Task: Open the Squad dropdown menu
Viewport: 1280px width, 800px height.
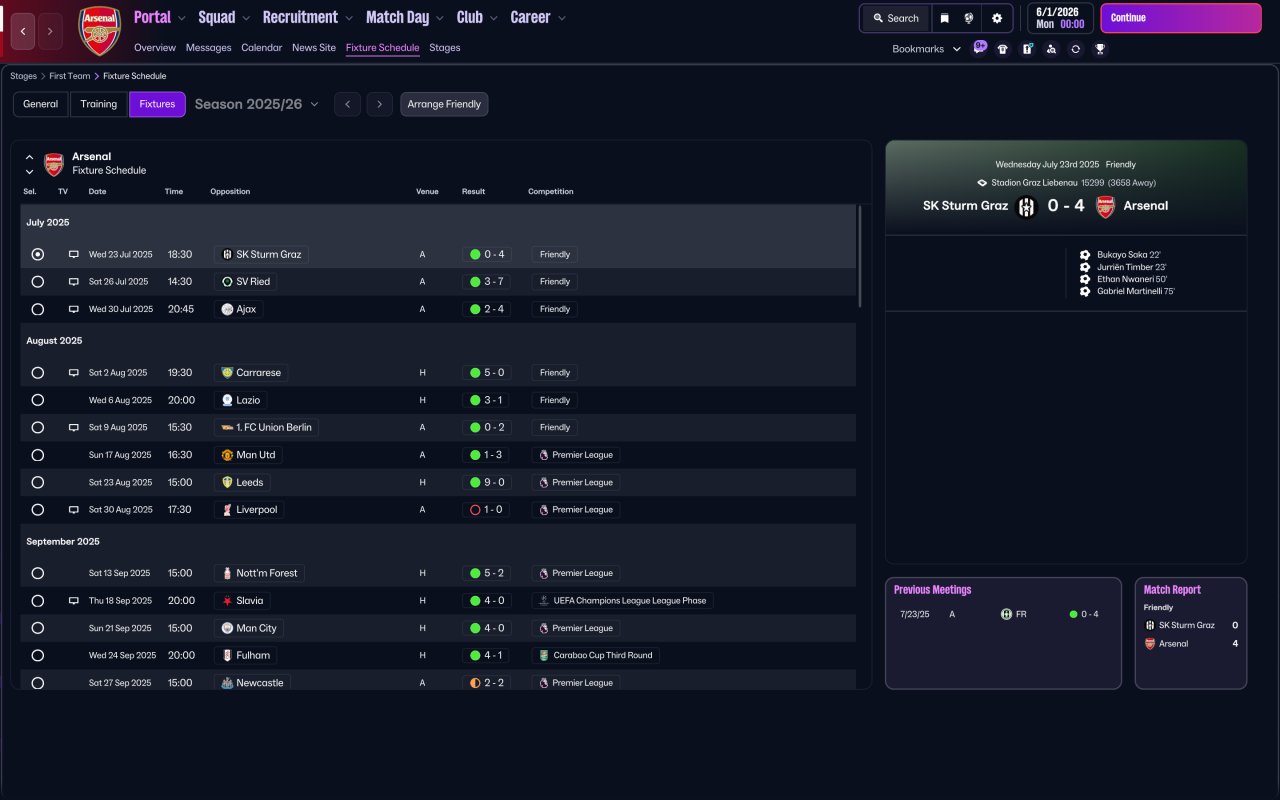Action: coord(225,17)
